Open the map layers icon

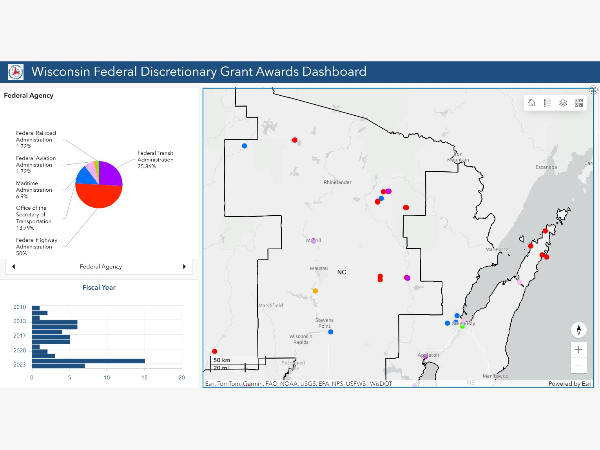563,103
